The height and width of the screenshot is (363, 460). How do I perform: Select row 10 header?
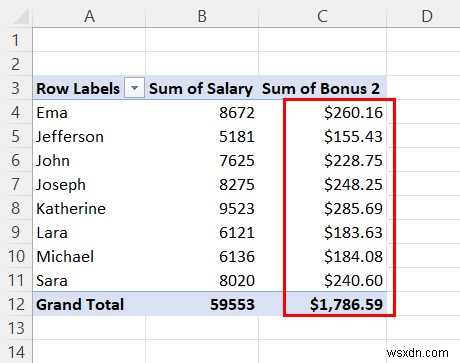[16, 256]
